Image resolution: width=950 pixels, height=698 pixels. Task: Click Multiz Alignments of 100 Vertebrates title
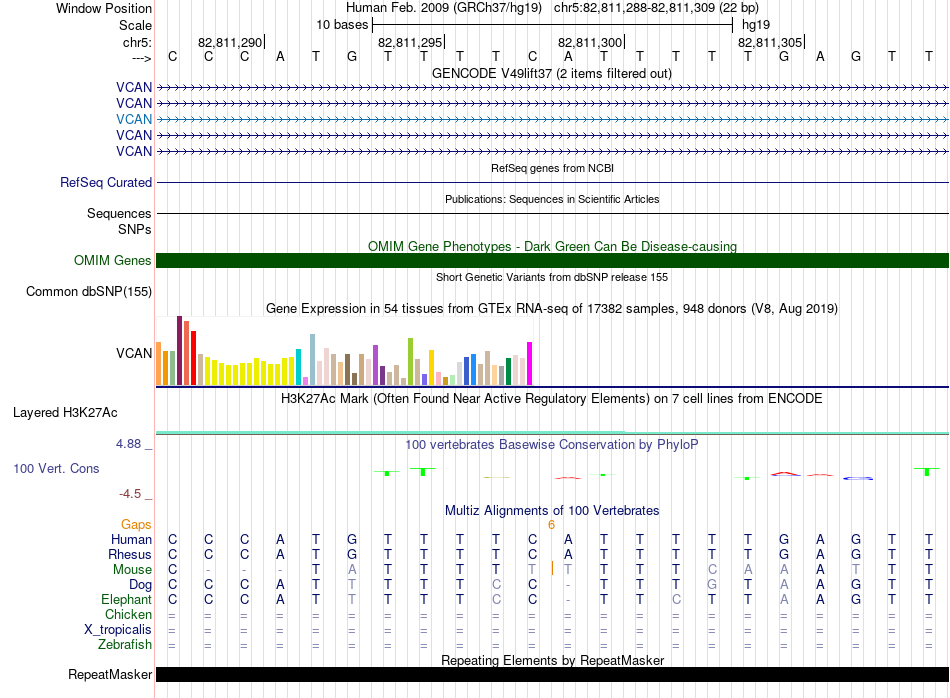coord(552,510)
